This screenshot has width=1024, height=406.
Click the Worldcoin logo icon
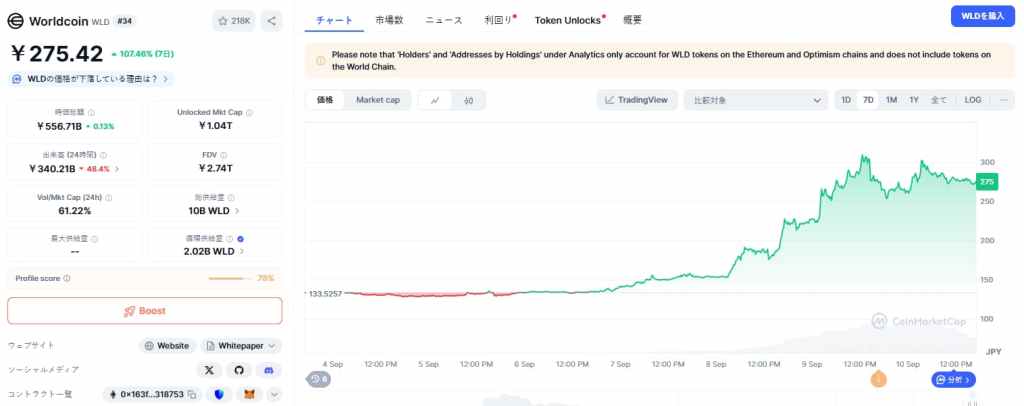coord(16,21)
